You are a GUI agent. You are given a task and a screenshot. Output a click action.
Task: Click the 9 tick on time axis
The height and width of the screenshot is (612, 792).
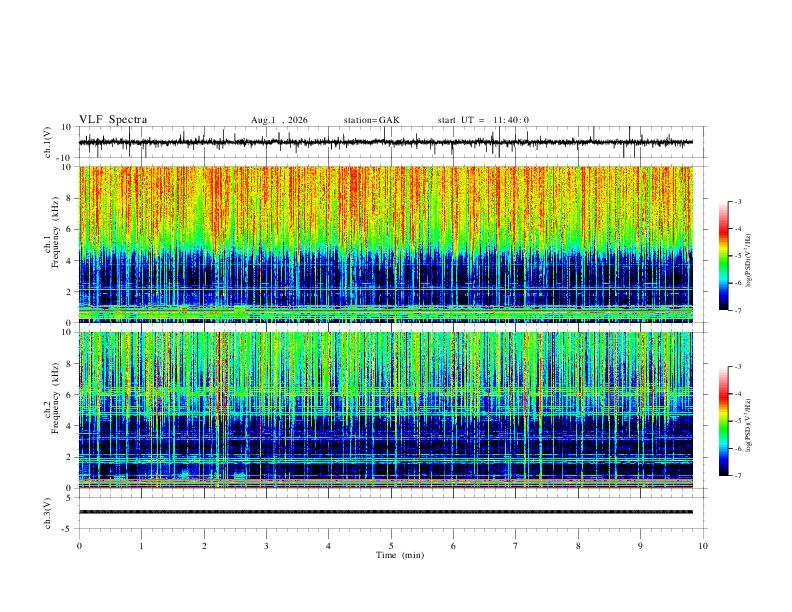pos(640,546)
